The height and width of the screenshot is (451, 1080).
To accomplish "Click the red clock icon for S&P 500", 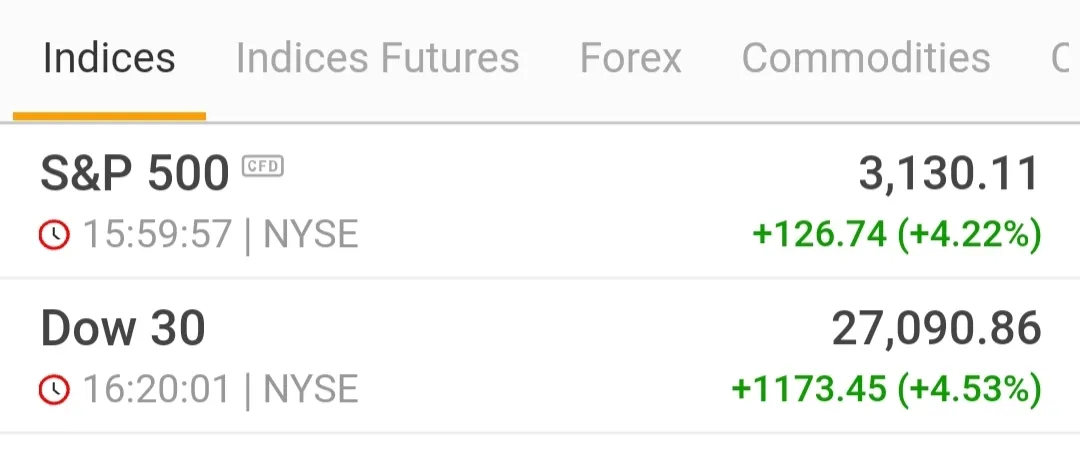I will point(54,235).
